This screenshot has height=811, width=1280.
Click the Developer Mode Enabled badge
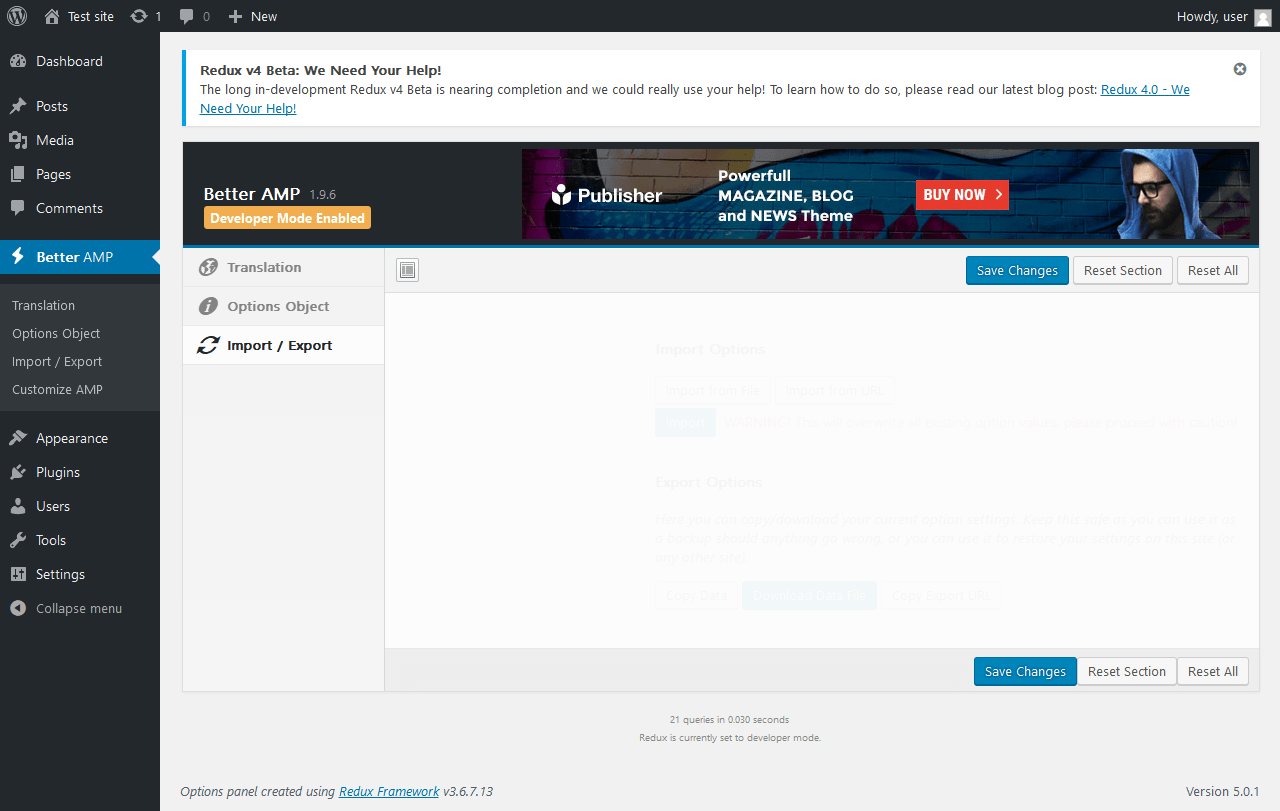(x=287, y=218)
